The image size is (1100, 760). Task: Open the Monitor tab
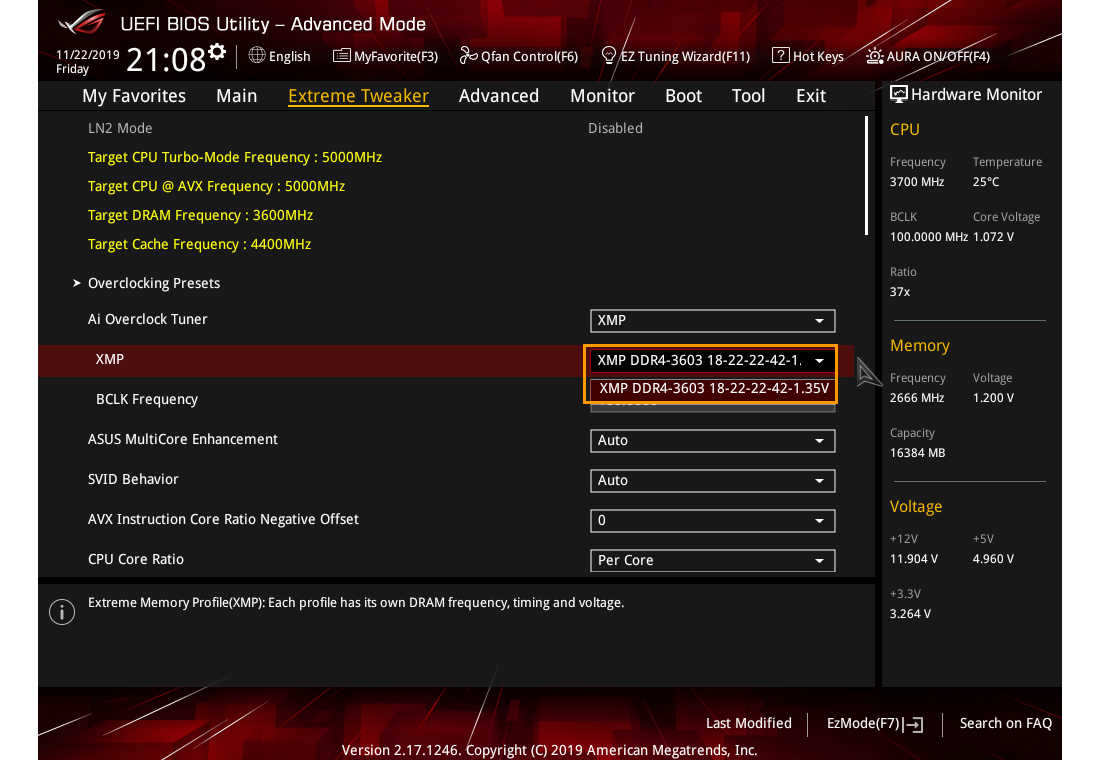603,95
